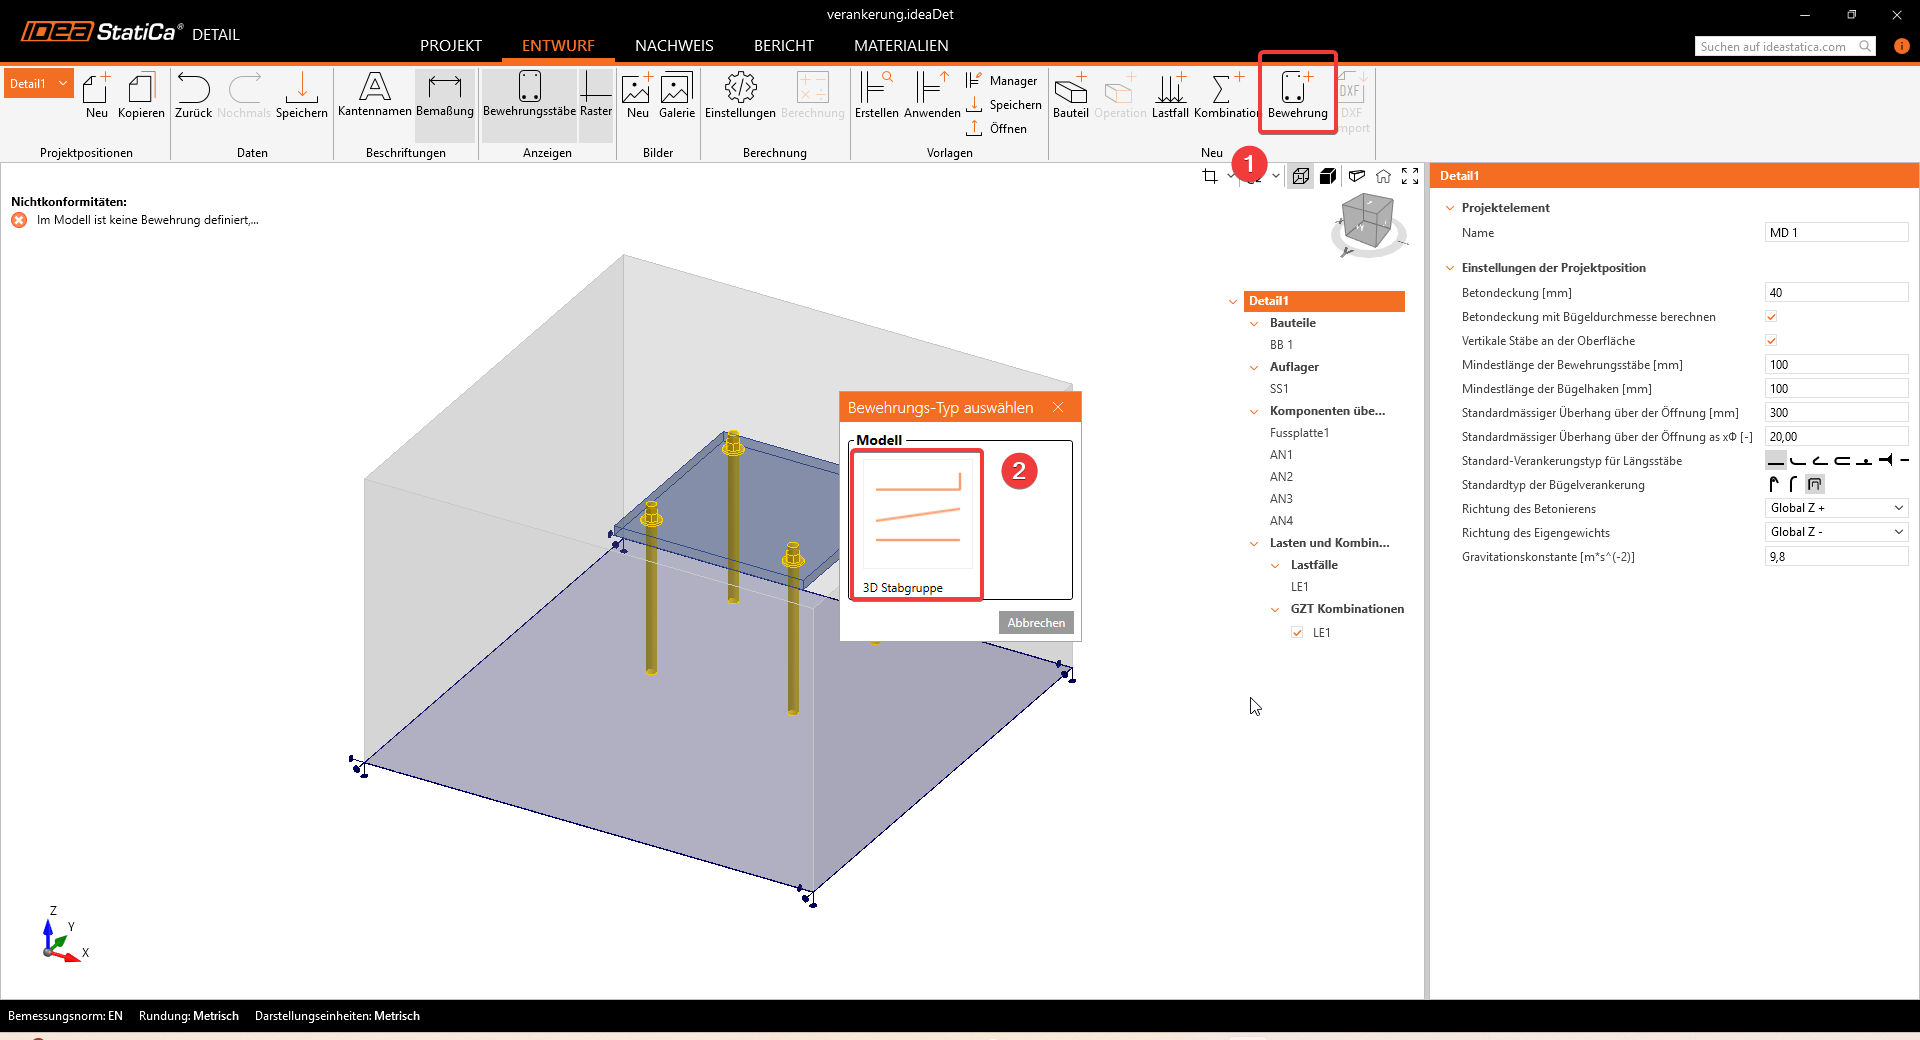Toggle Vertikale Stäbe an der Oberfläche checkbox
Screen dimensions: 1920x1040
(x=1771, y=341)
